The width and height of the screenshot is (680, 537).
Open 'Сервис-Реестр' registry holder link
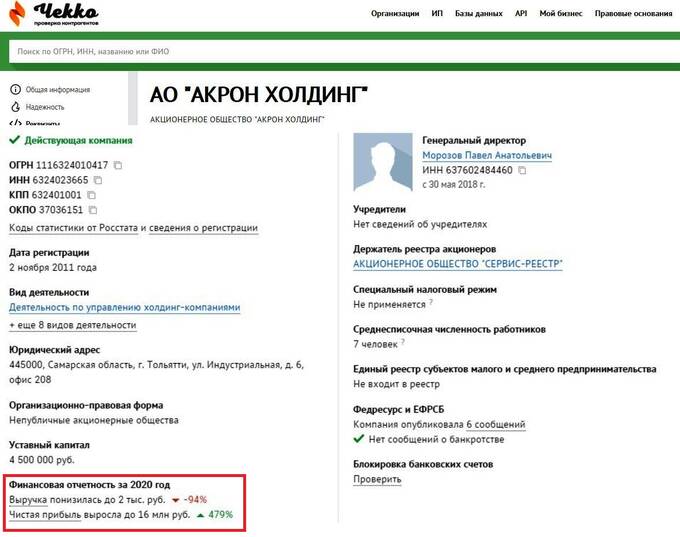457,264
